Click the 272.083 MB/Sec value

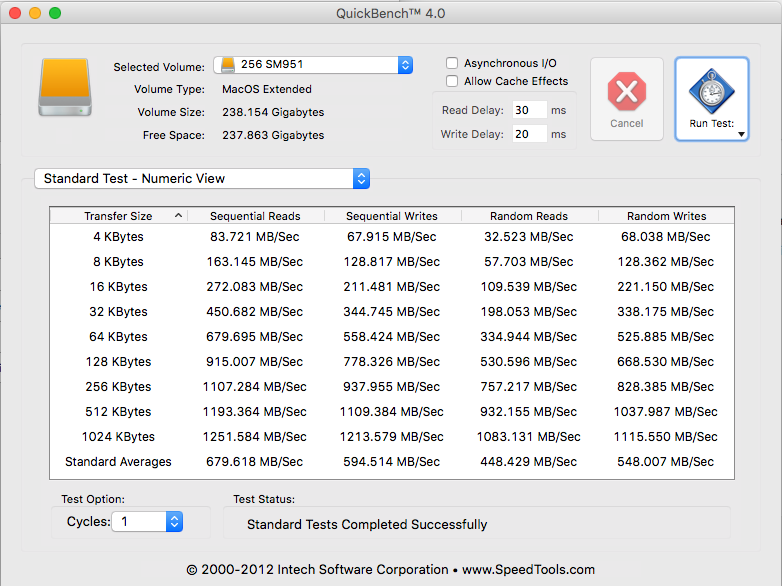(255, 287)
